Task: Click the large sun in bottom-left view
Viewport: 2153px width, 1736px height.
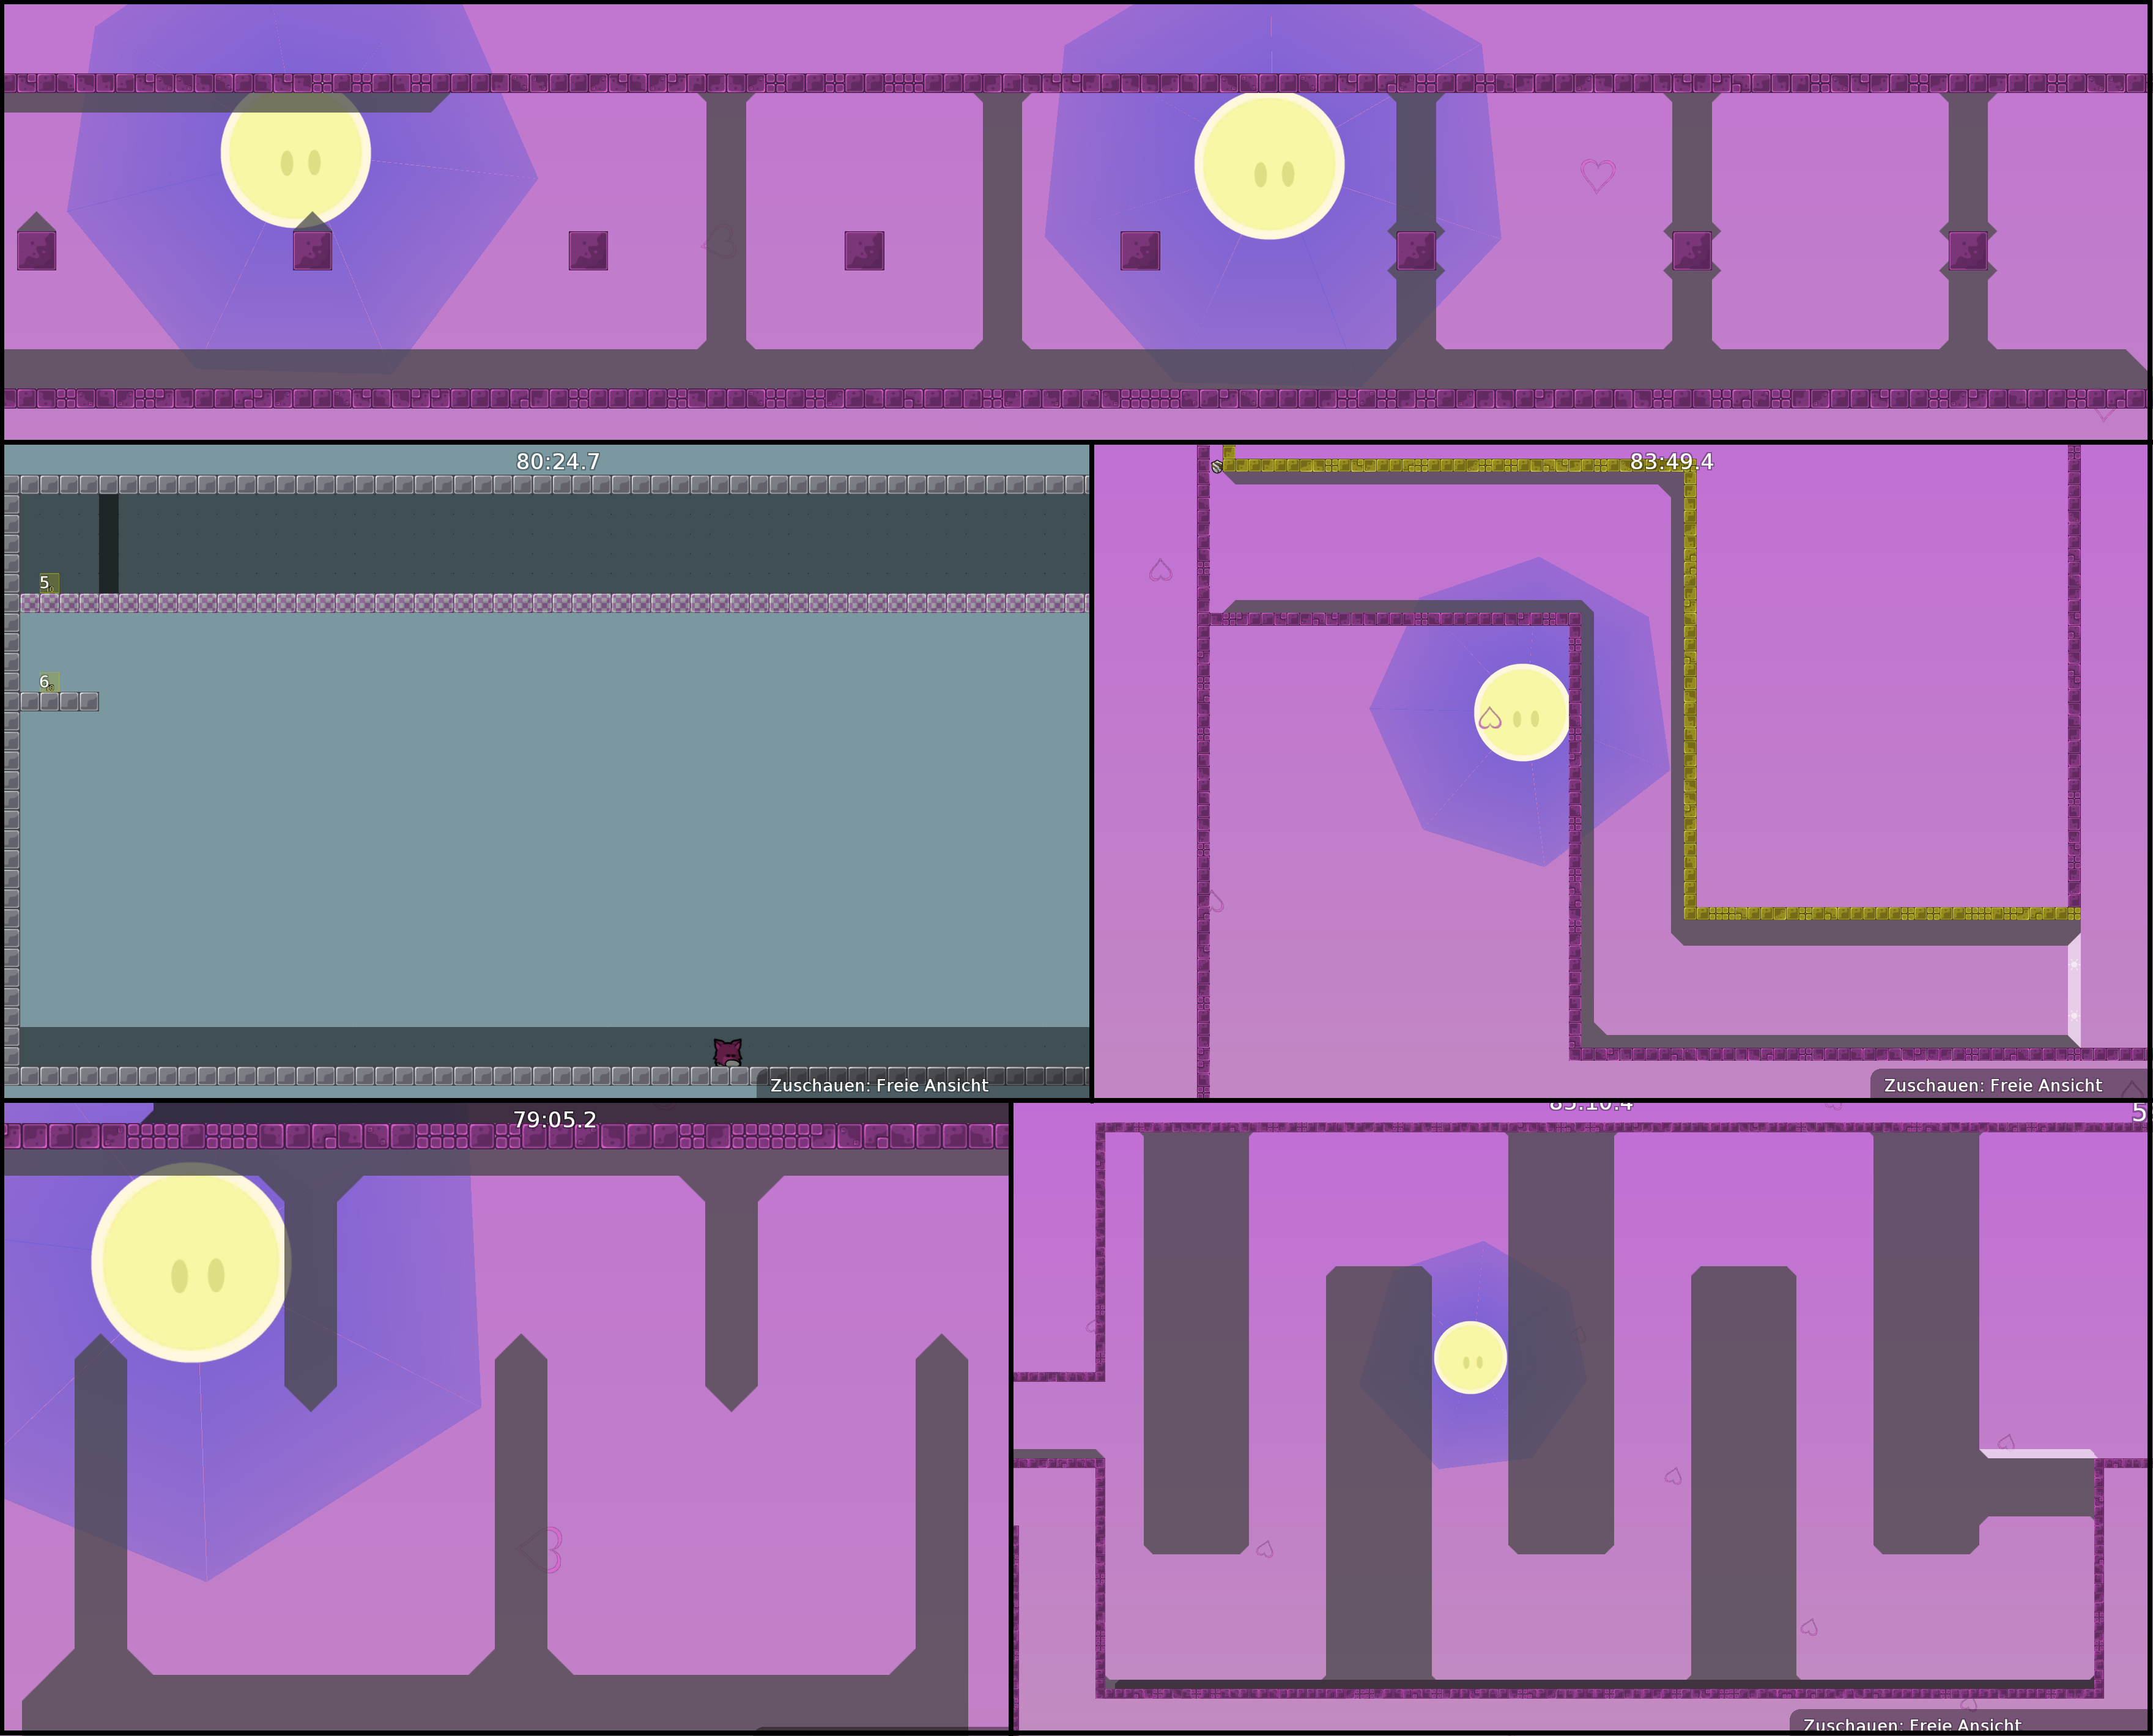Action: pyautogui.click(x=190, y=1262)
